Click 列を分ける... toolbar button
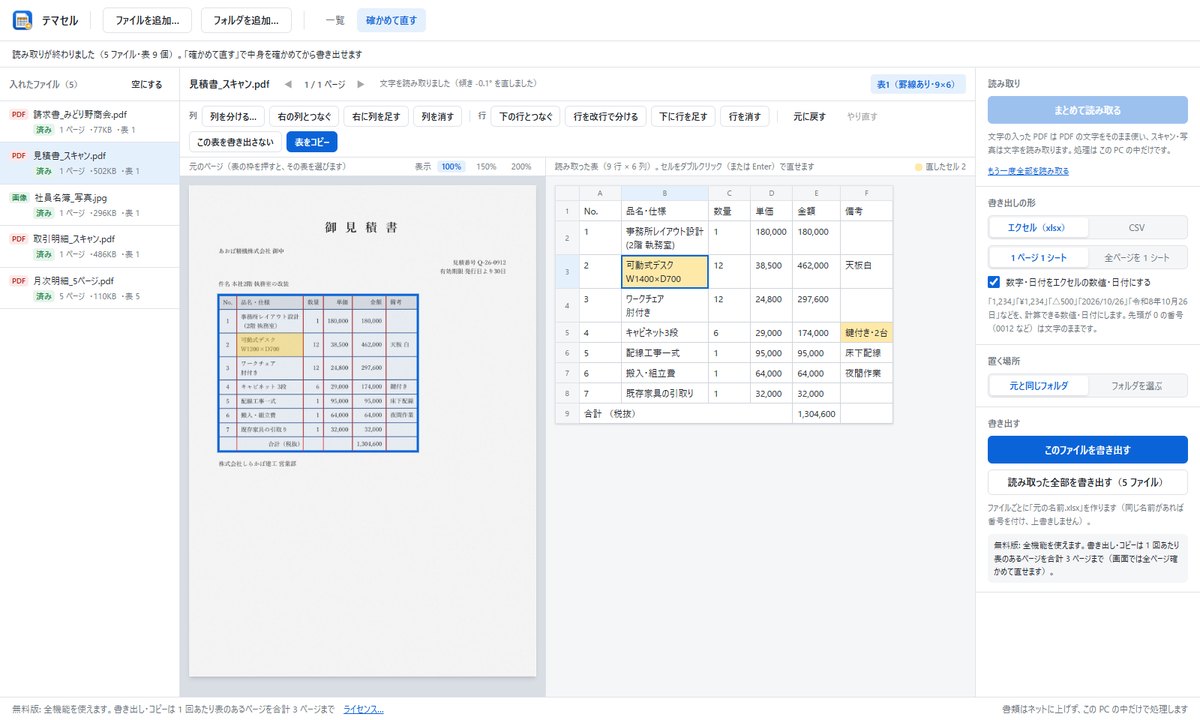 235,117
